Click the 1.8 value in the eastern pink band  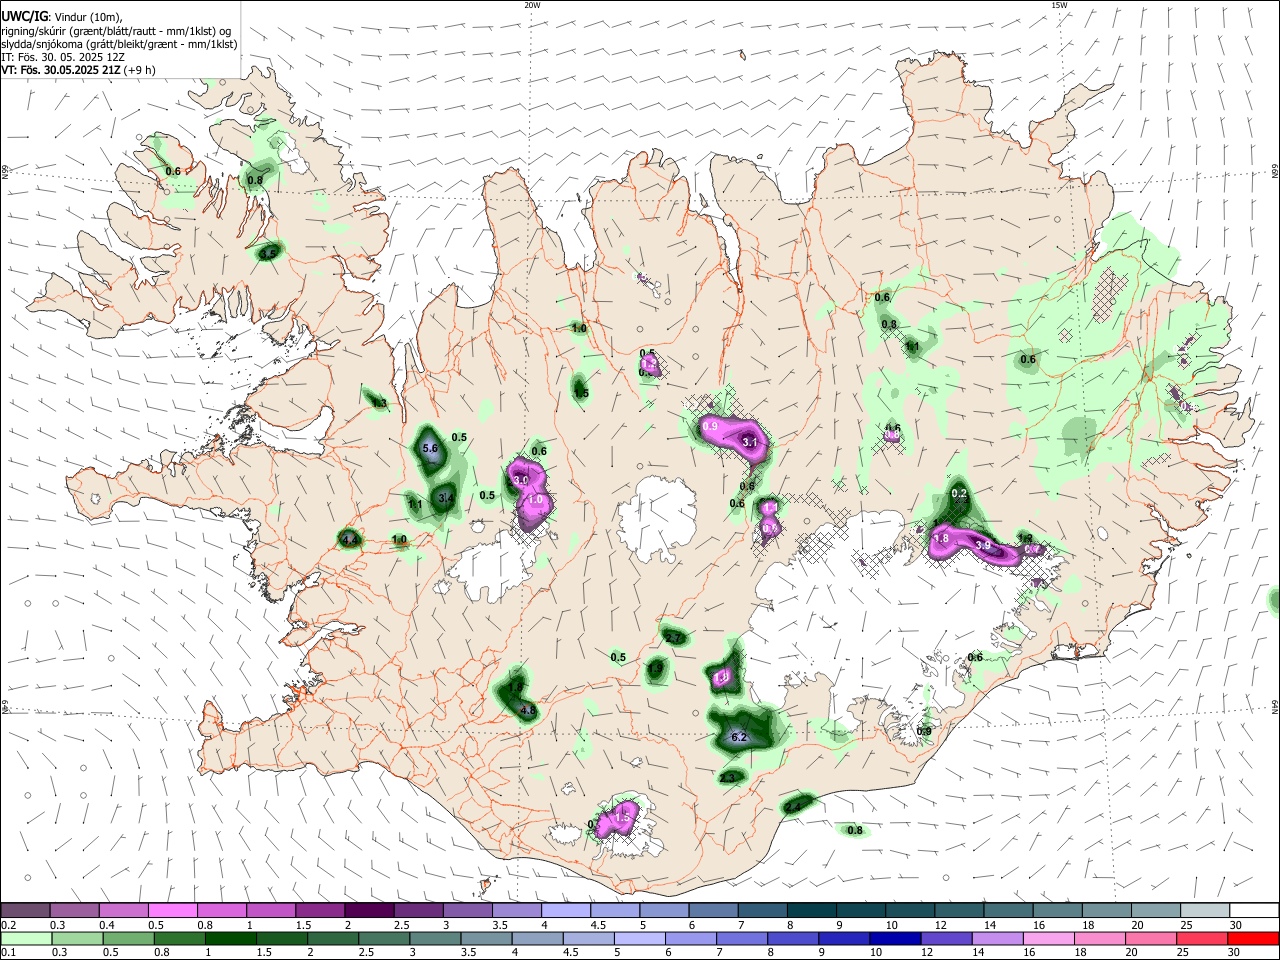coord(941,539)
